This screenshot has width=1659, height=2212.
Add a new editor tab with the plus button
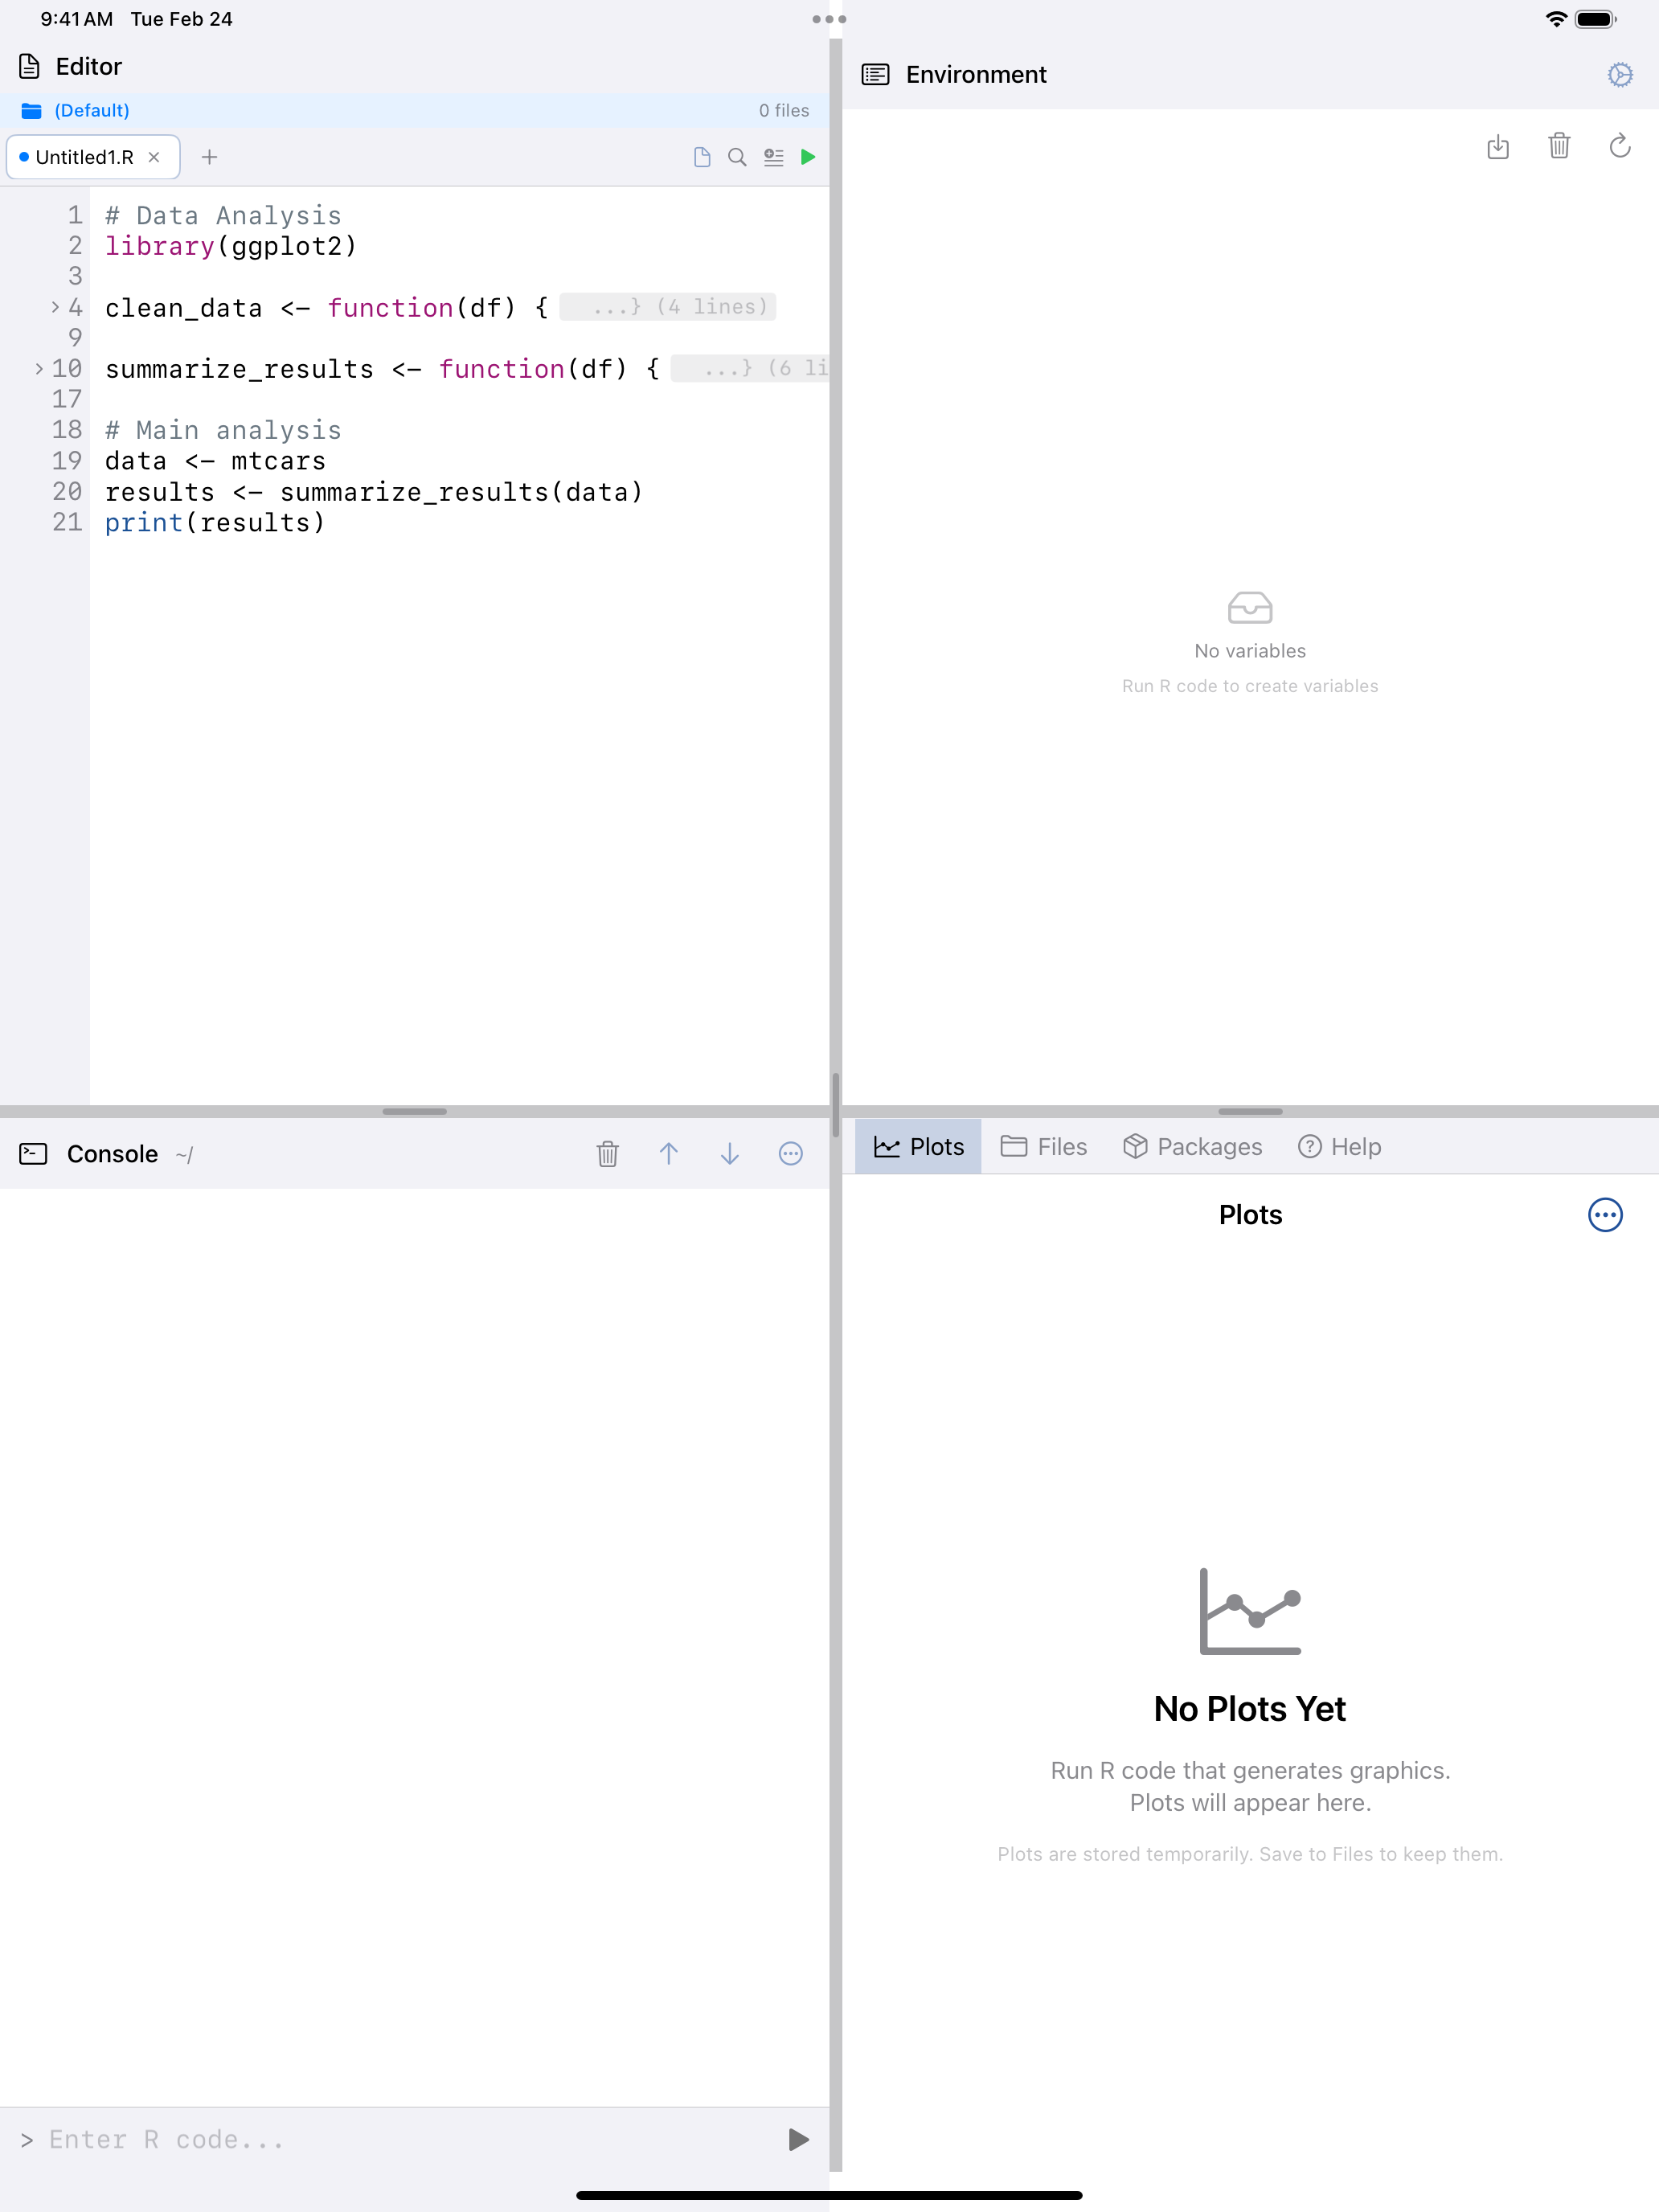pyautogui.click(x=210, y=157)
